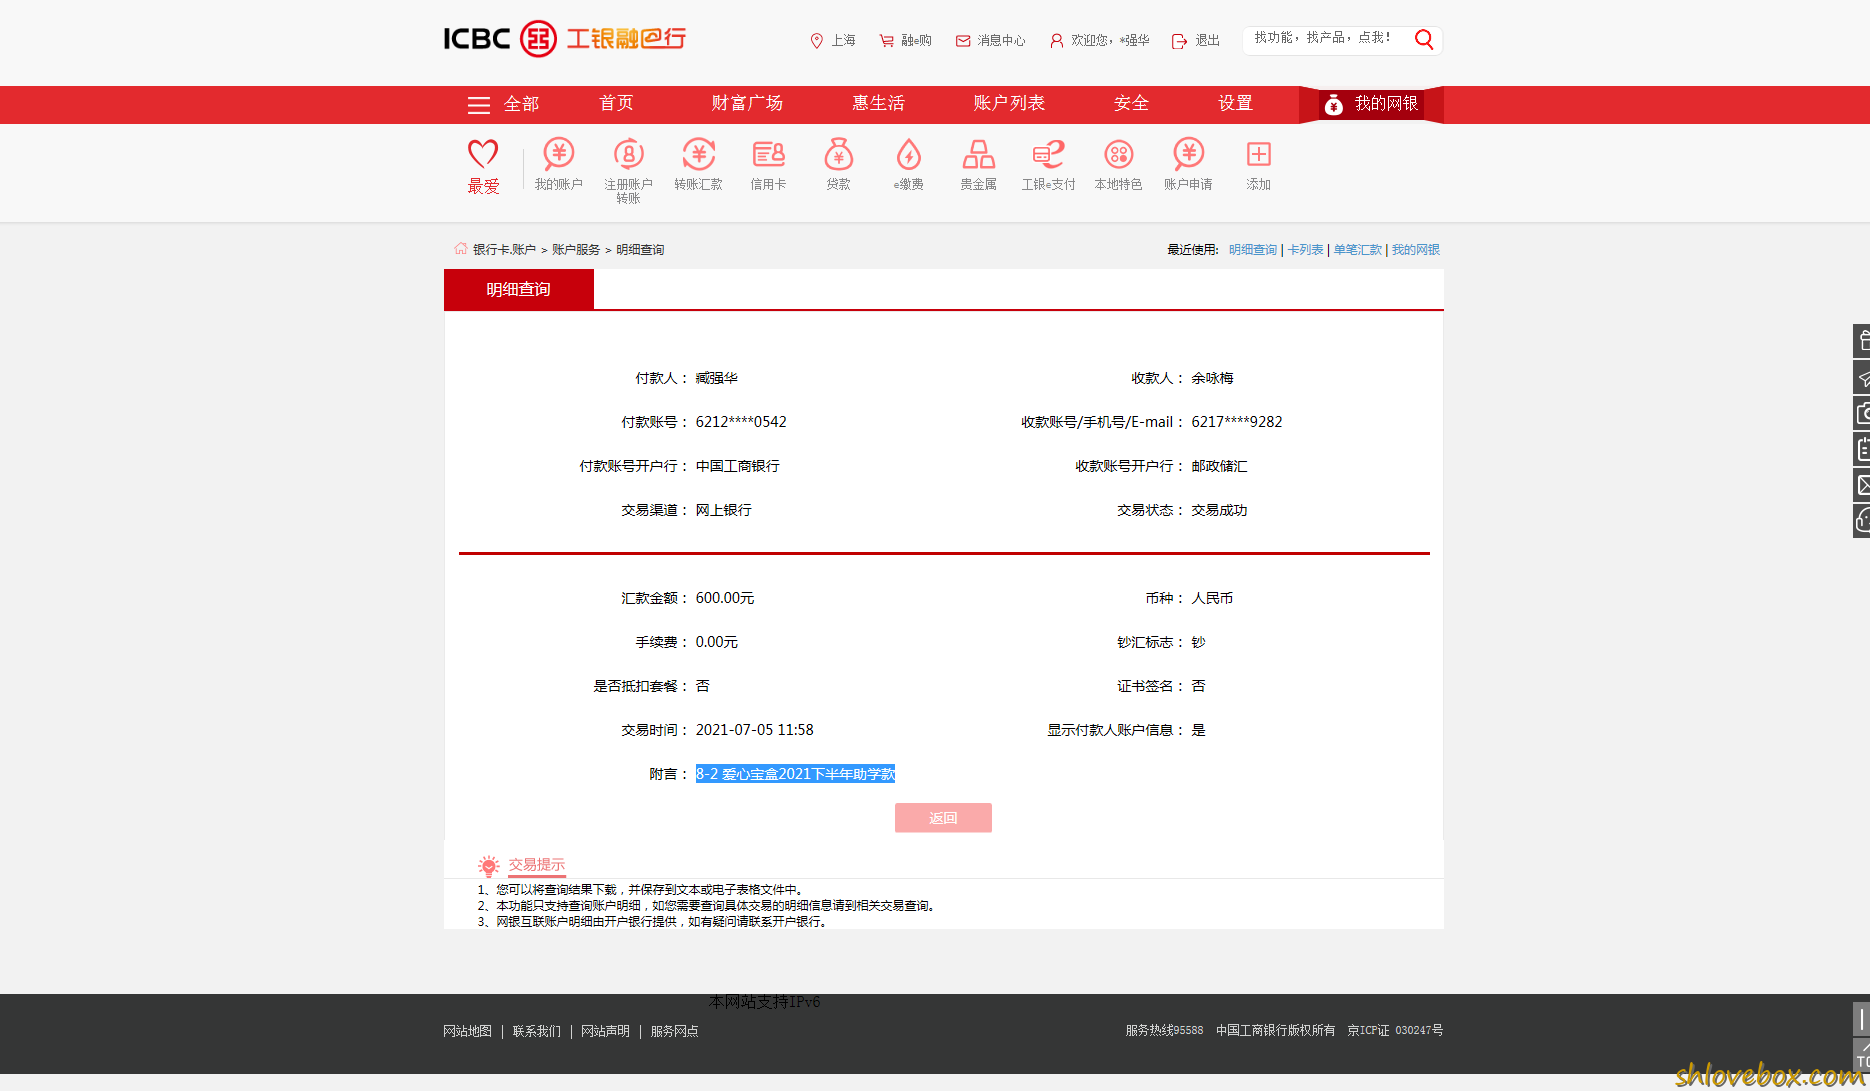Click transaction time 2021-07-05 11:58
This screenshot has width=1870, height=1091.
tap(755, 730)
